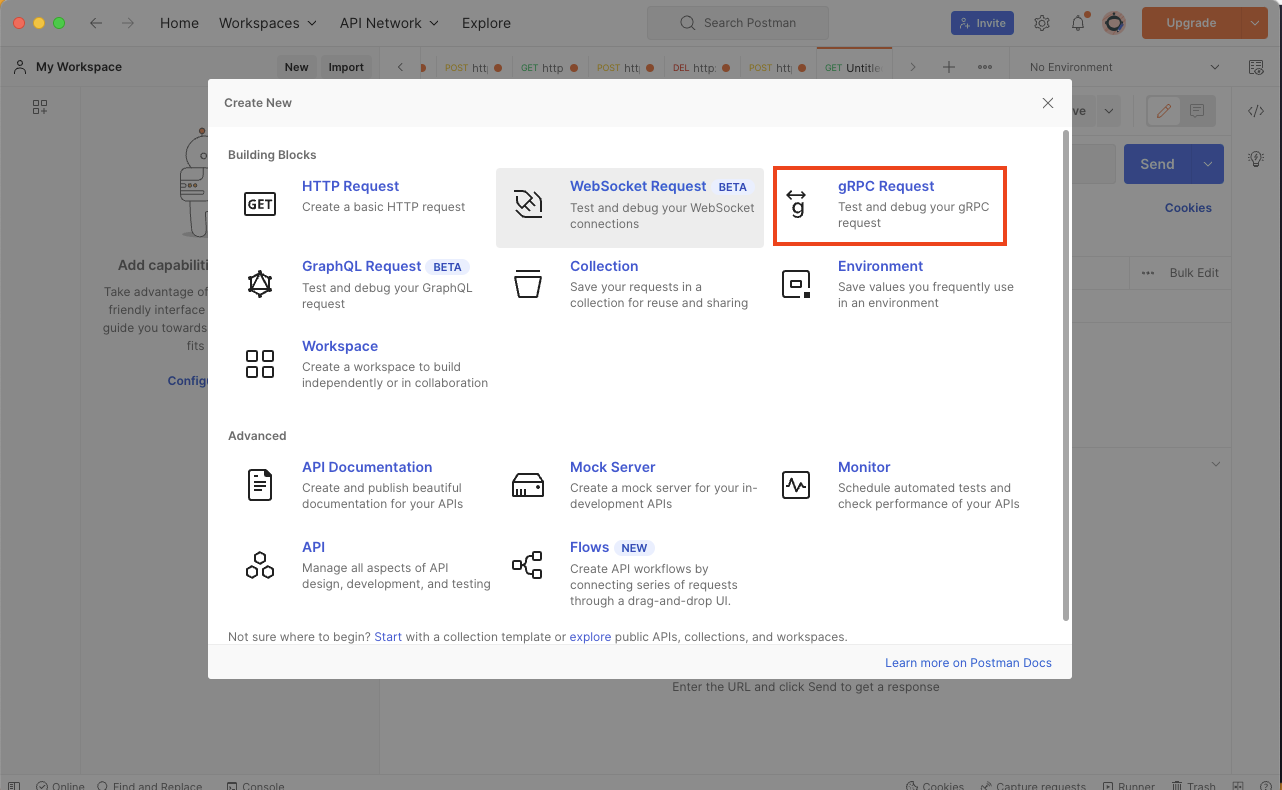Screen dimensions: 1282x790
Task: Open the Monitor pulse icon
Action: point(796,485)
